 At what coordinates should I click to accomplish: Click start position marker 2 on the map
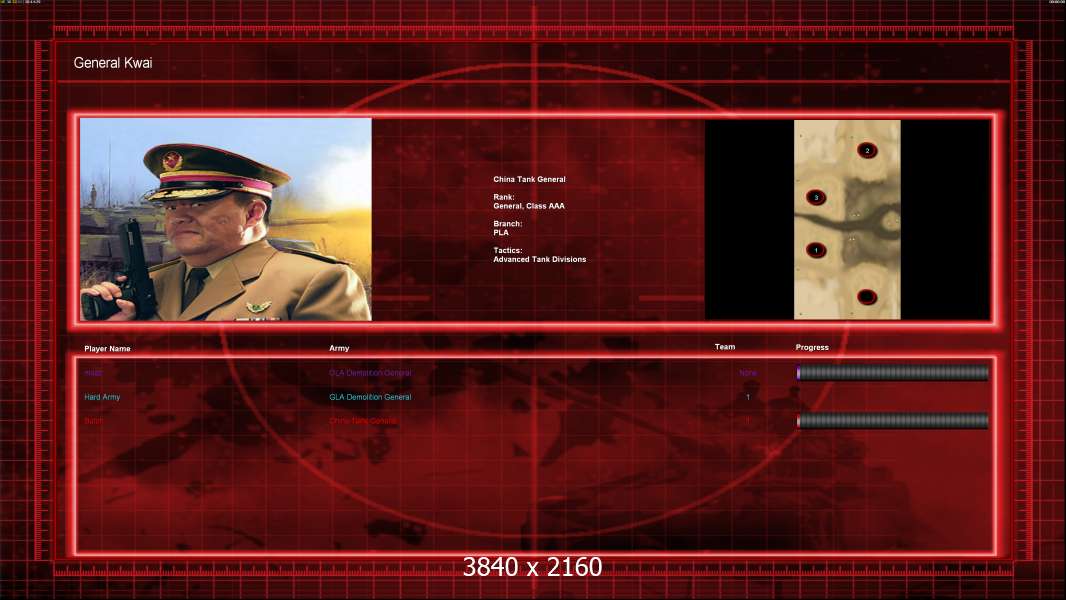(867, 150)
